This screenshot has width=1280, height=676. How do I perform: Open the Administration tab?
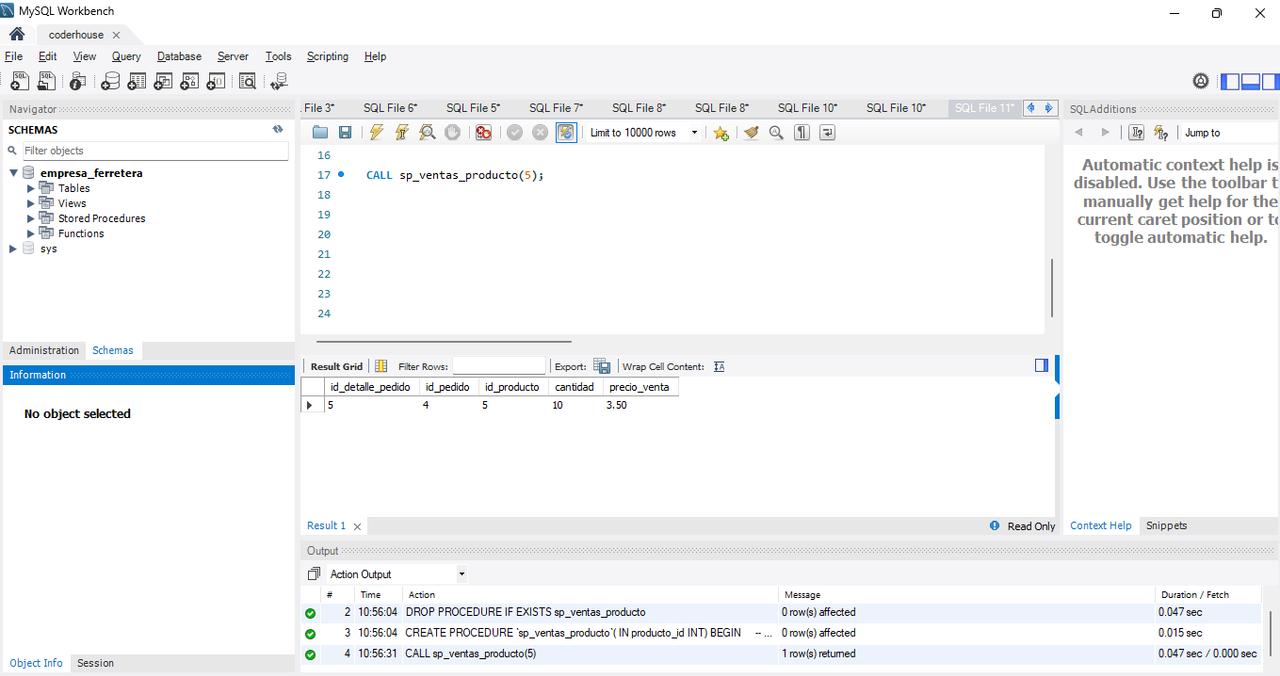pos(44,350)
